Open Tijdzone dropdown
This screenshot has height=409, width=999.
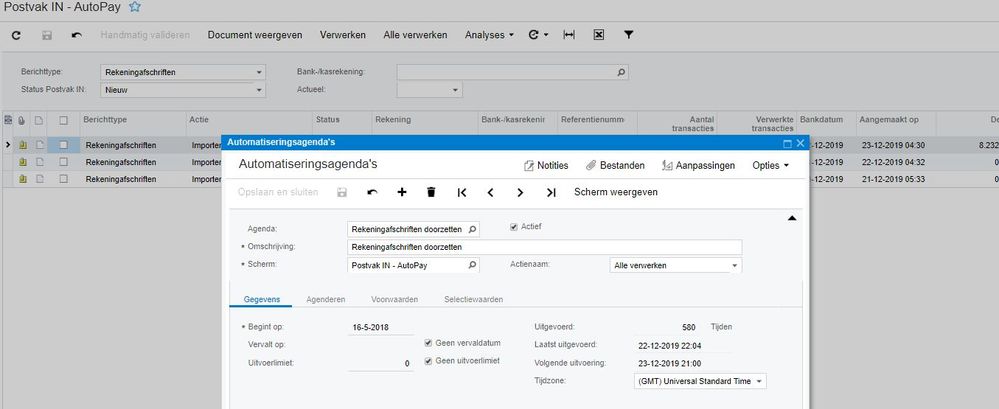759,382
